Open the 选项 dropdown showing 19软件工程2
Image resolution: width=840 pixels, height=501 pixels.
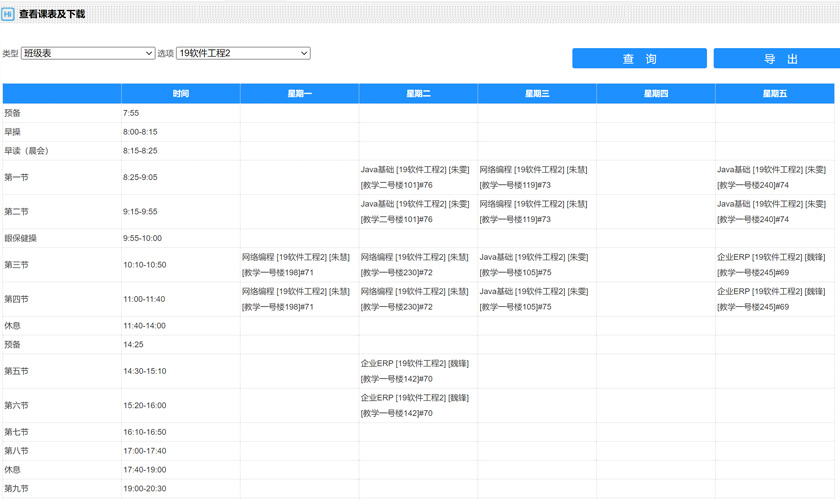pos(243,53)
